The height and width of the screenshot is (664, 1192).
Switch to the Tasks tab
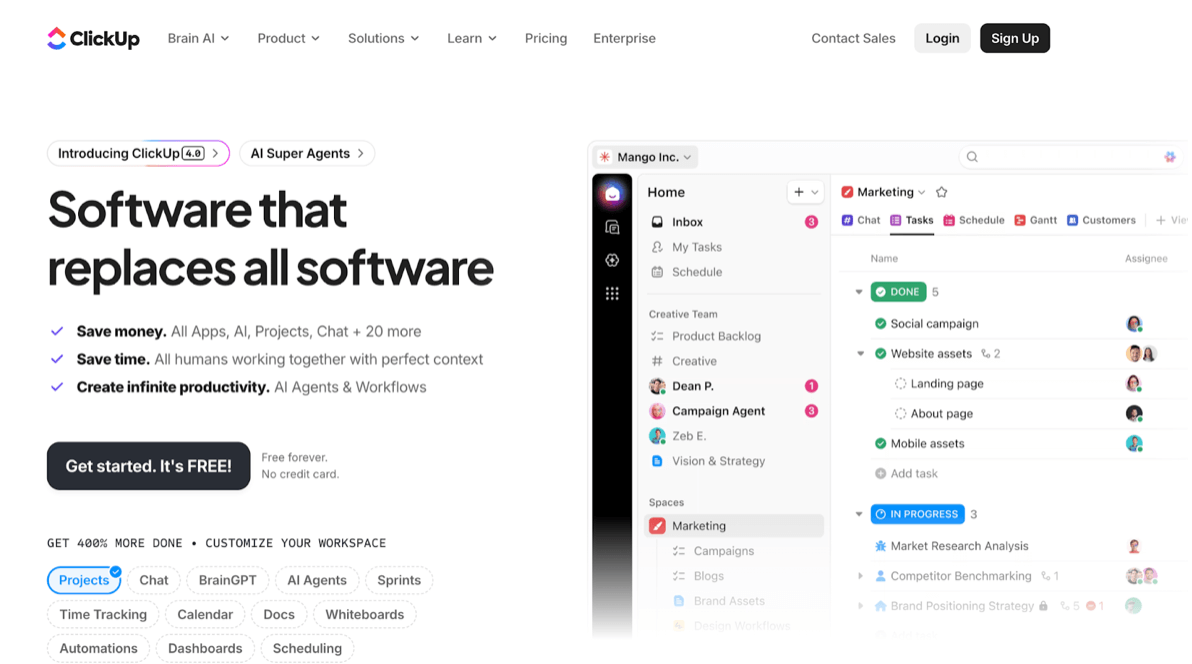tap(911, 221)
